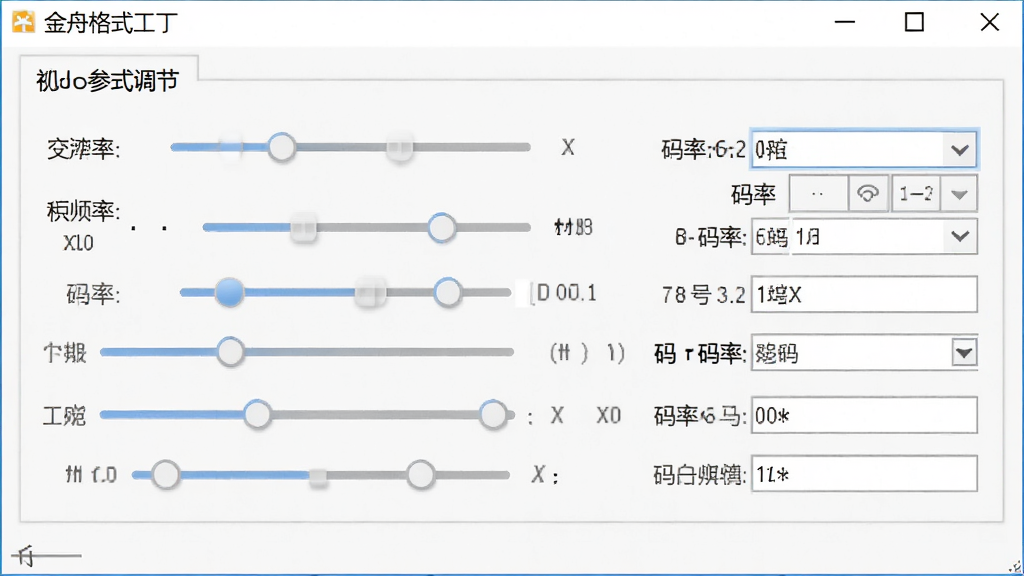Click the 1–2 button label
The width and height of the screenshot is (1024, 576).
pos(916,193)
